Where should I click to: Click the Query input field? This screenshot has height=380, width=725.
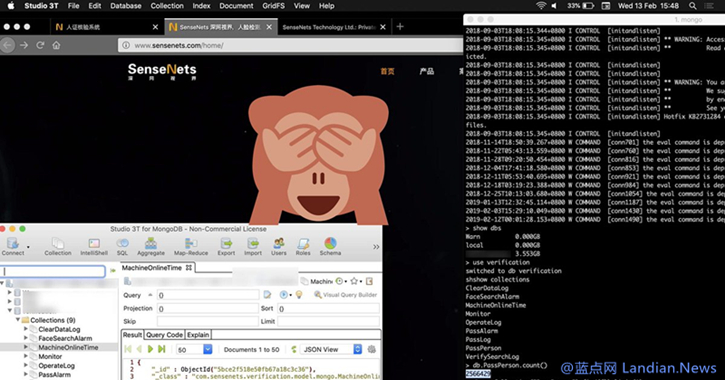pos(208,295)
